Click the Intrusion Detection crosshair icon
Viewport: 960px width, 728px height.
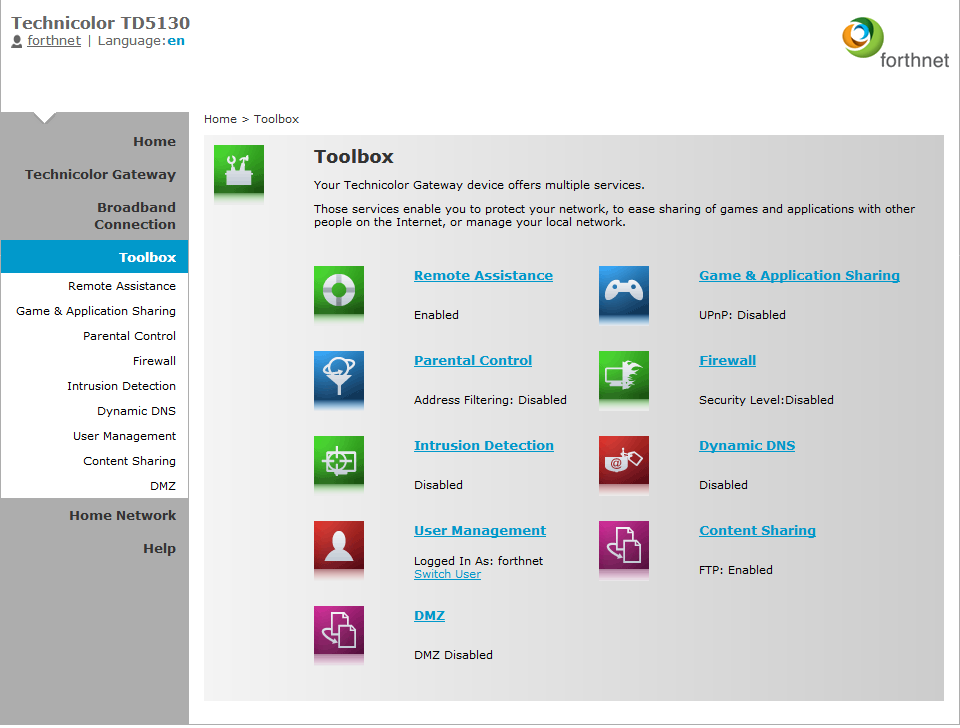tap(339, 461)
